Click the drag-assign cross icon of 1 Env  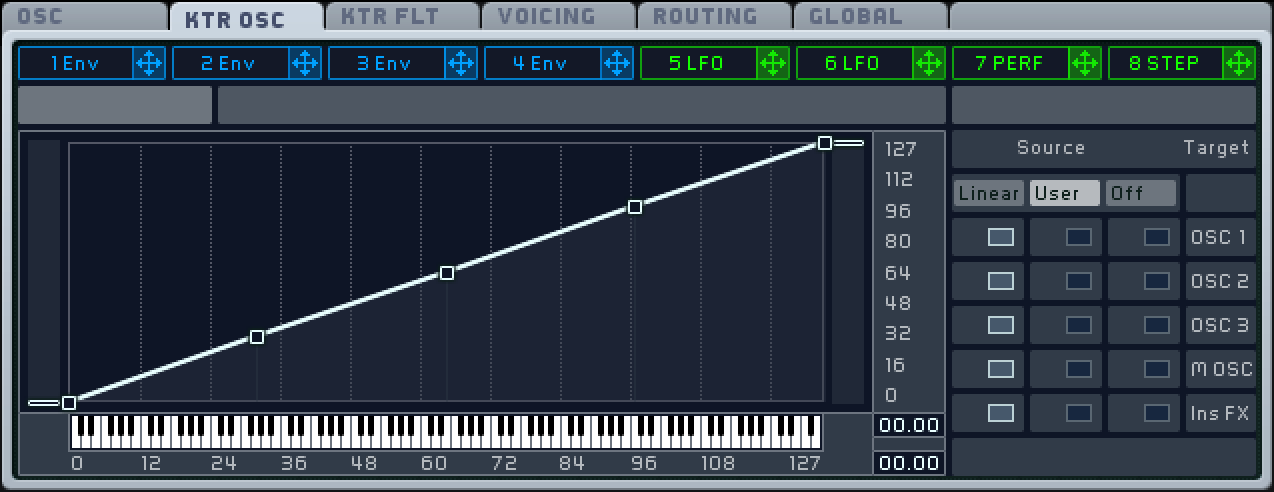pos(149,64)
